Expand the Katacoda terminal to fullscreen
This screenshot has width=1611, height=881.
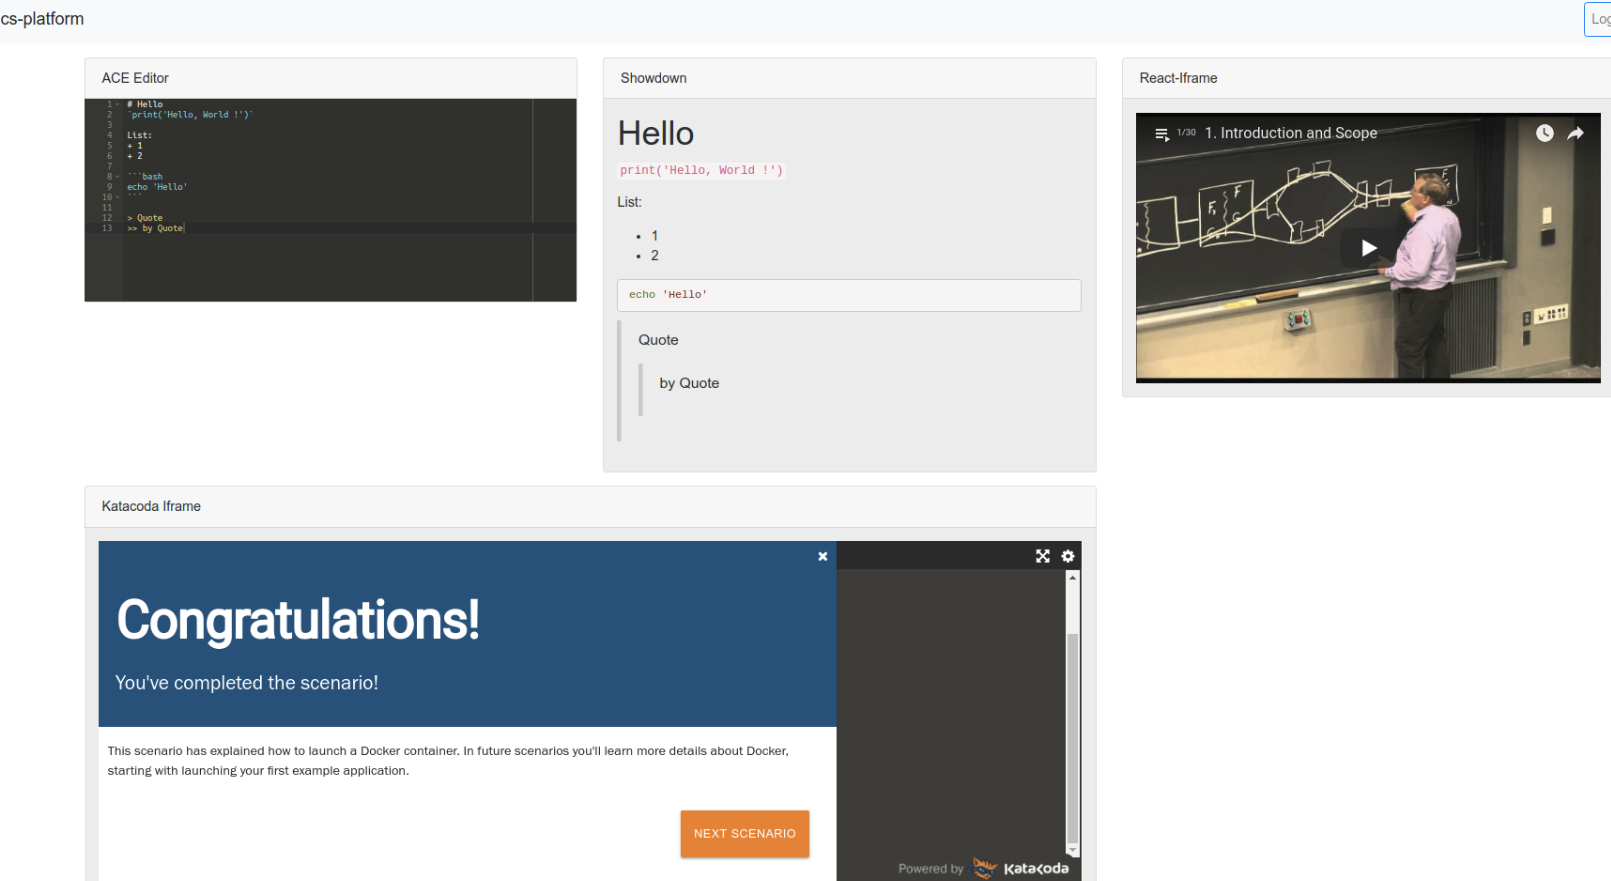[1043, 556]
